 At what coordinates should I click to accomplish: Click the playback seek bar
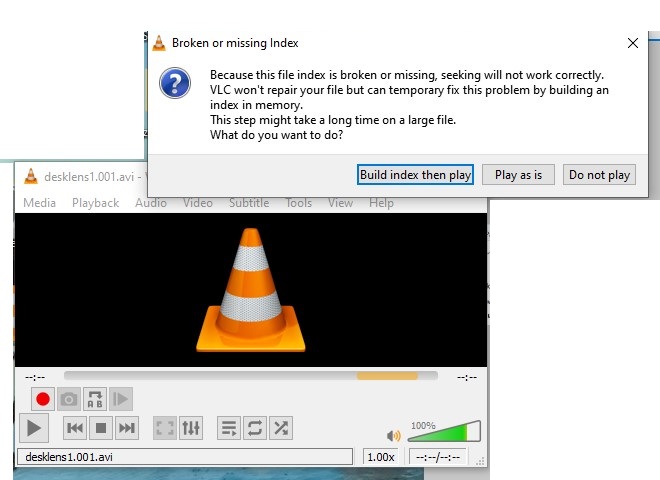251,376
